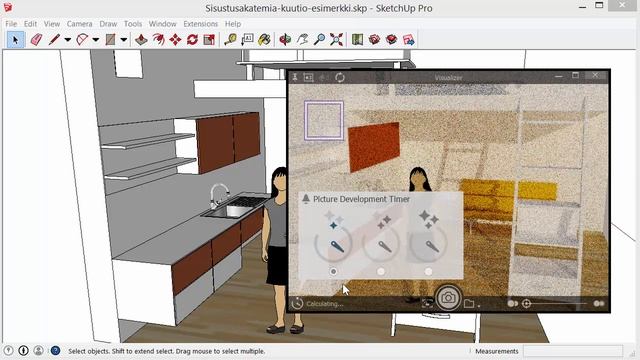Open arrow dropdown beside Line tool

pyautogui.click(x=67, y=40)
